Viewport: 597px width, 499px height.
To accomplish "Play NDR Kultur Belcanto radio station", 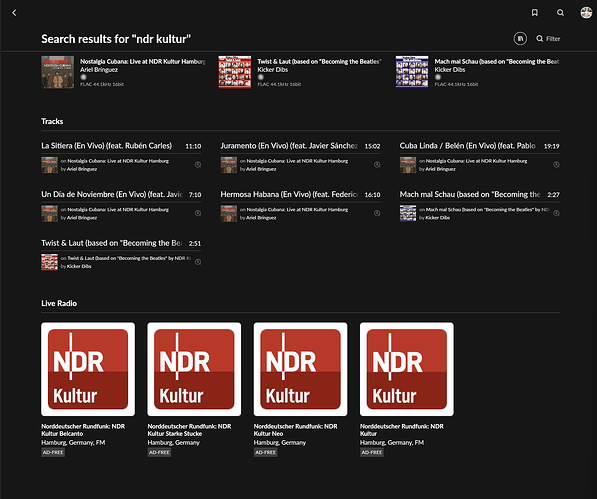I will (x=88, y=369).
